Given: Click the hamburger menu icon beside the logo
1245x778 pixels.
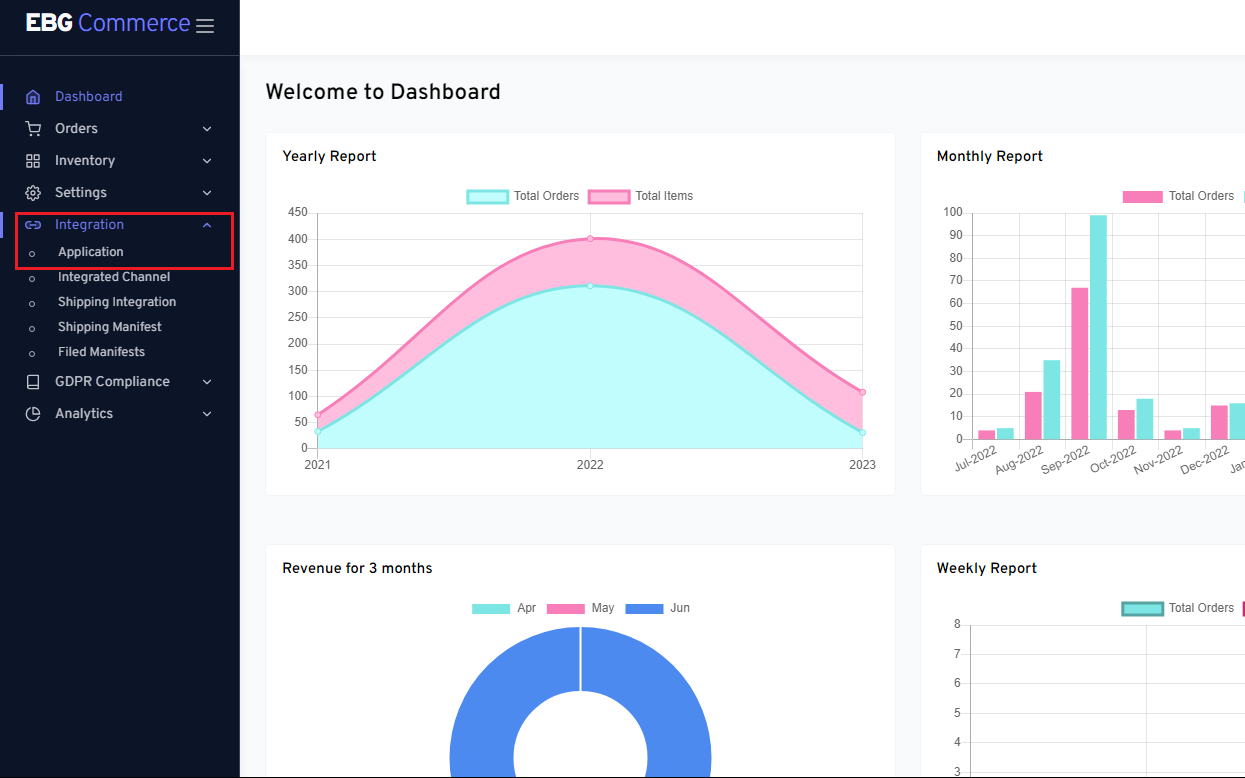Looking at the screenshot, I should coord(205,26).
